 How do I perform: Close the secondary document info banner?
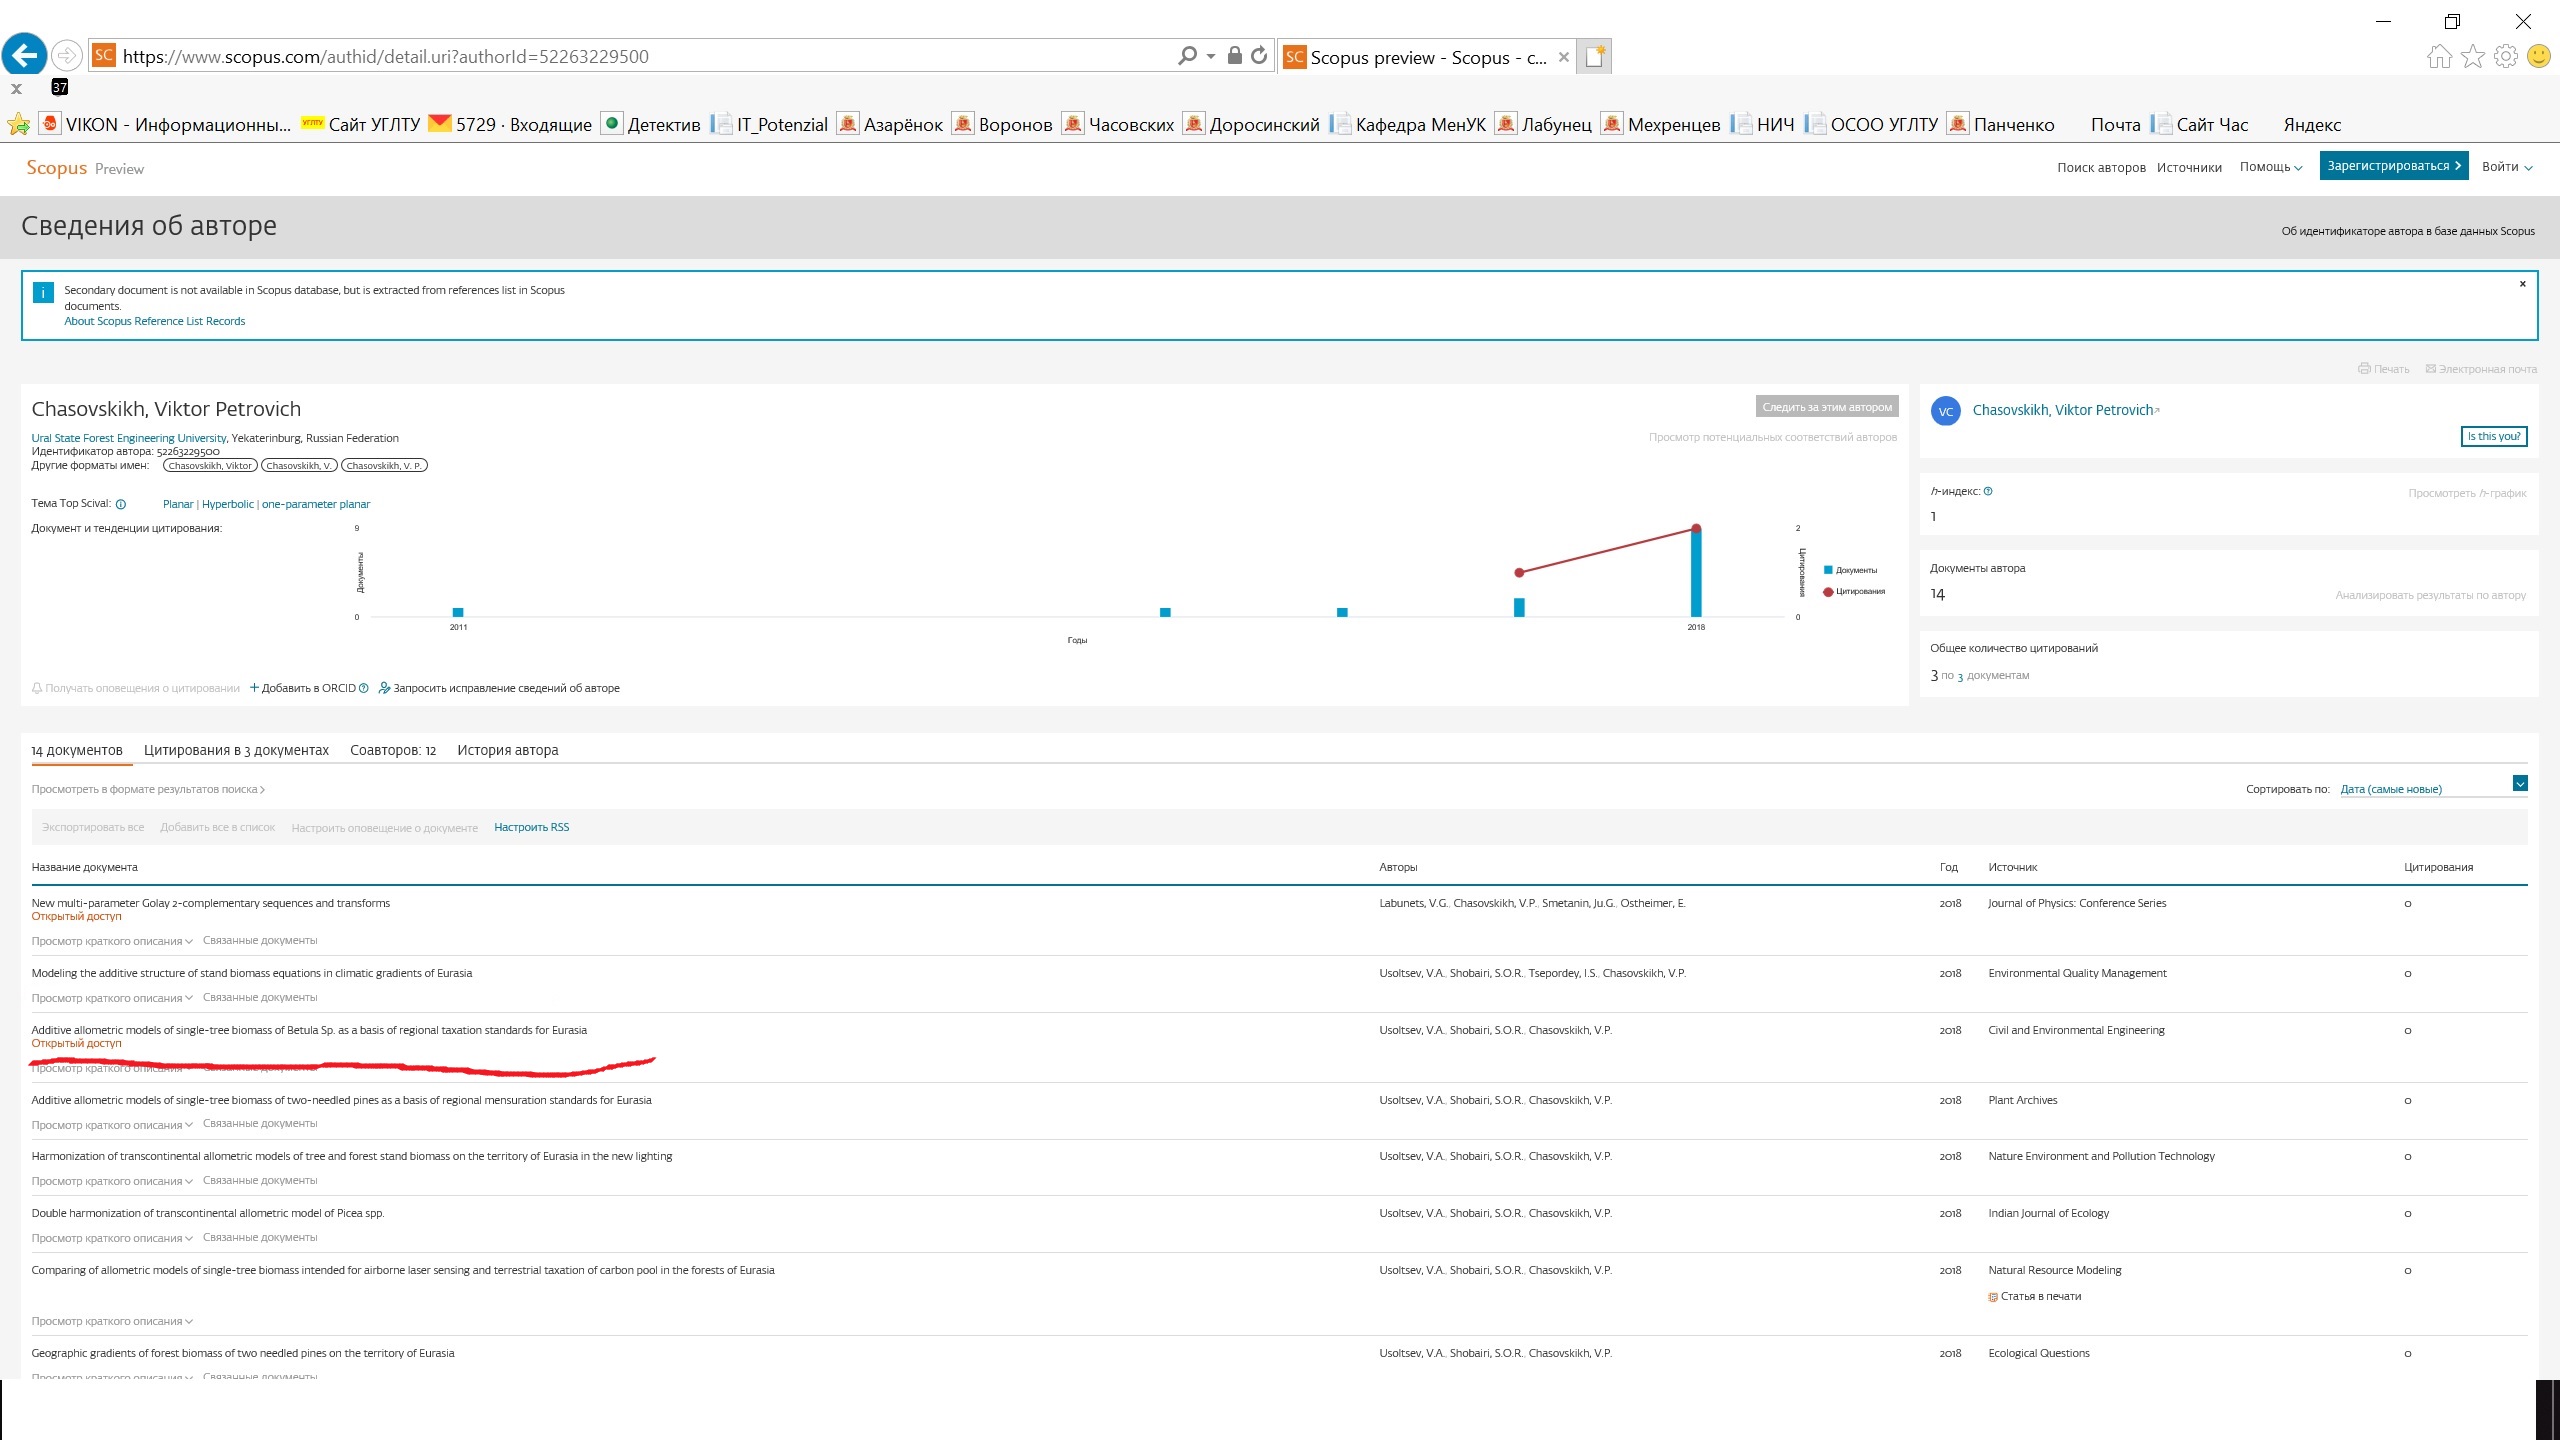(x=2522, y=284)
